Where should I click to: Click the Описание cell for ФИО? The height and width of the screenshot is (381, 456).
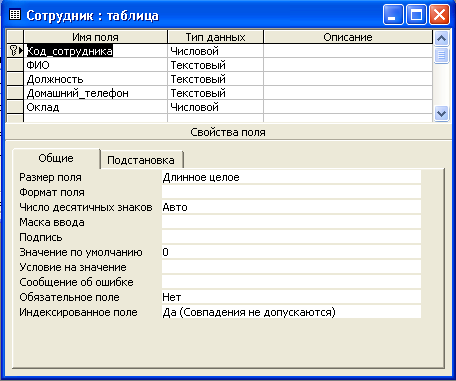[x=348, y=65]
